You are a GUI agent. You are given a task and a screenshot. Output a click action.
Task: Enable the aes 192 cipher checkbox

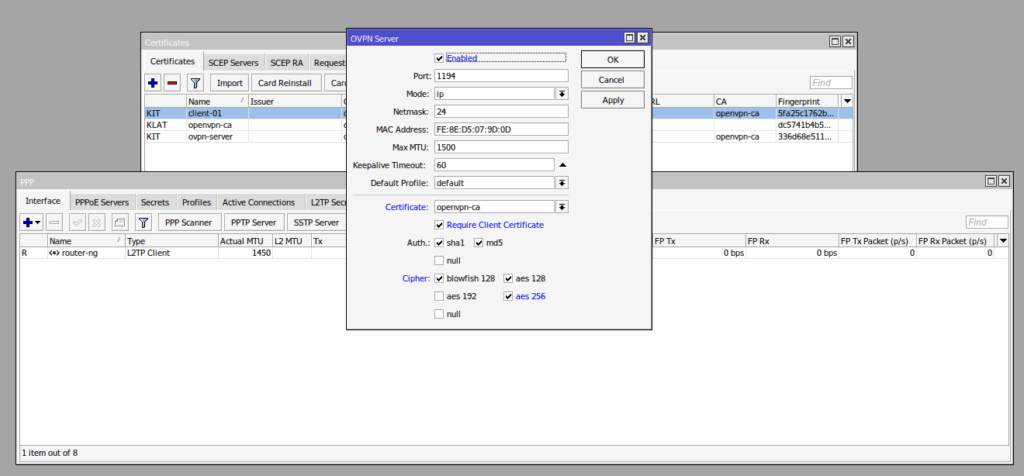click(439, 296)
